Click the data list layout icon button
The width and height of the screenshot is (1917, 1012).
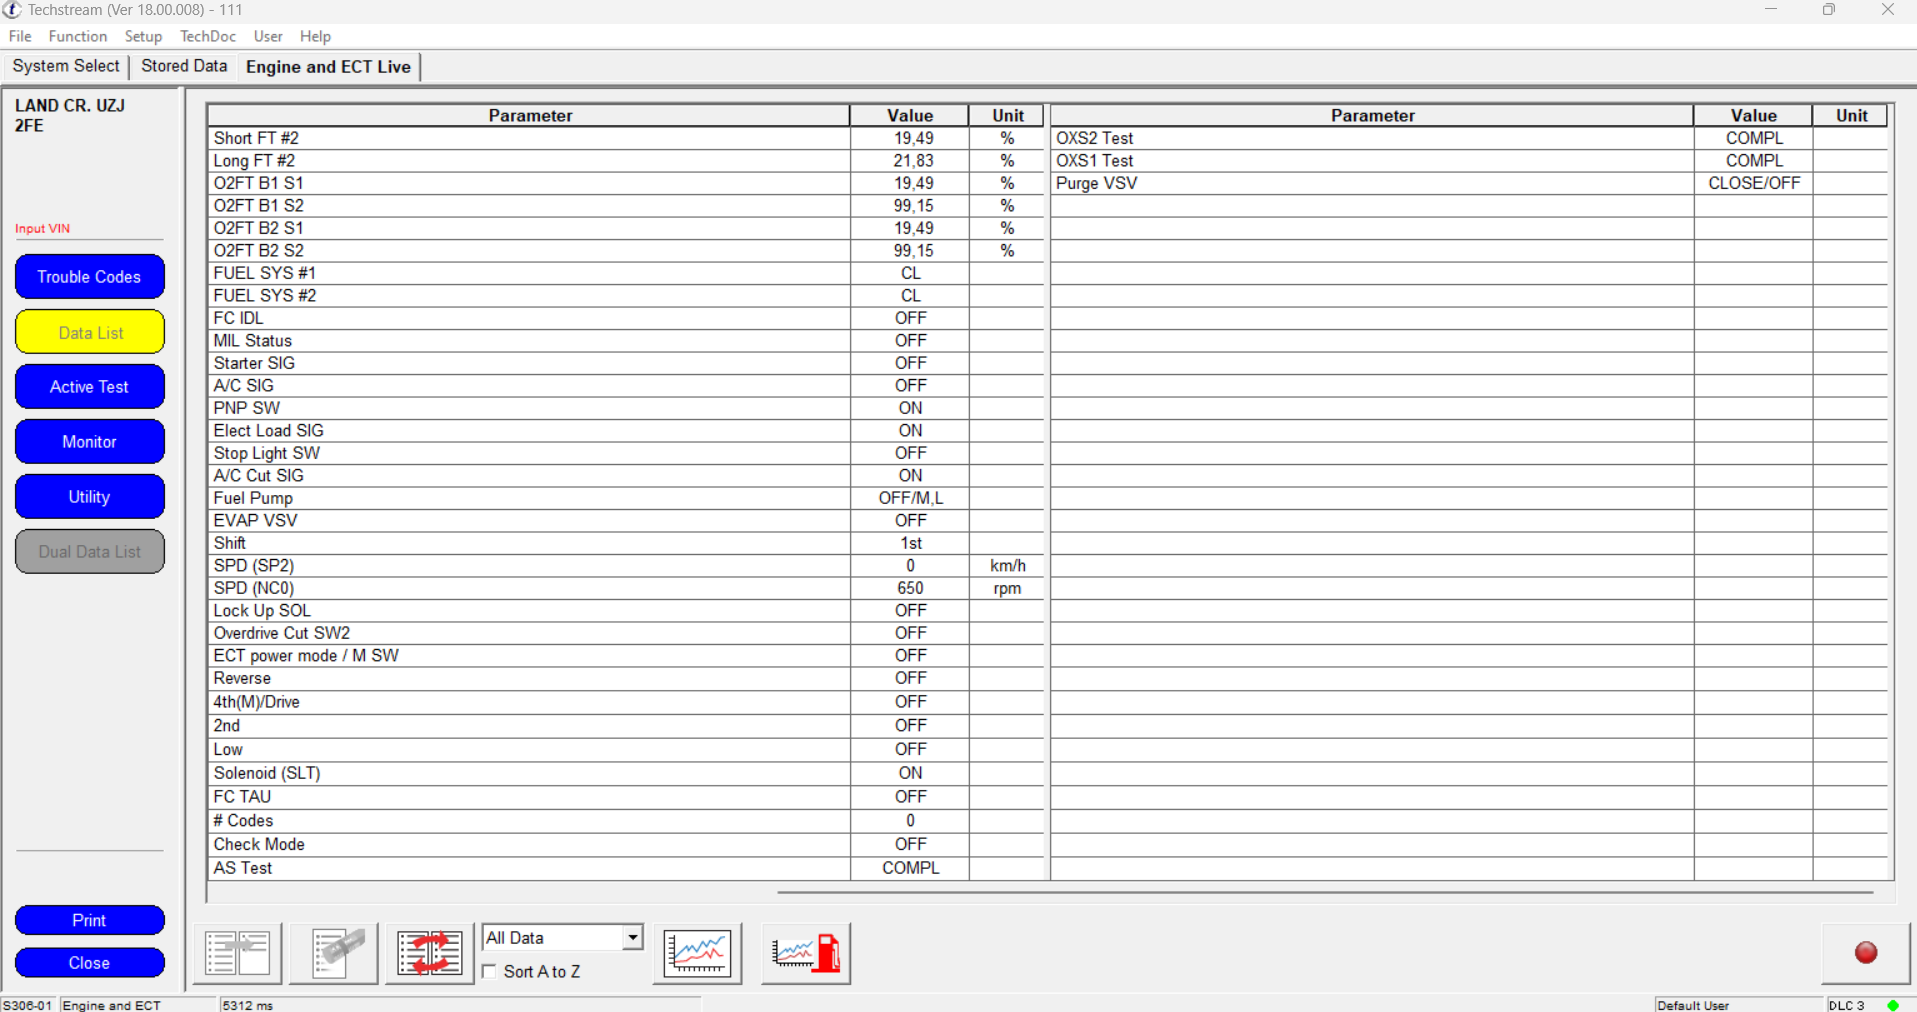click(x=237, y=953)
